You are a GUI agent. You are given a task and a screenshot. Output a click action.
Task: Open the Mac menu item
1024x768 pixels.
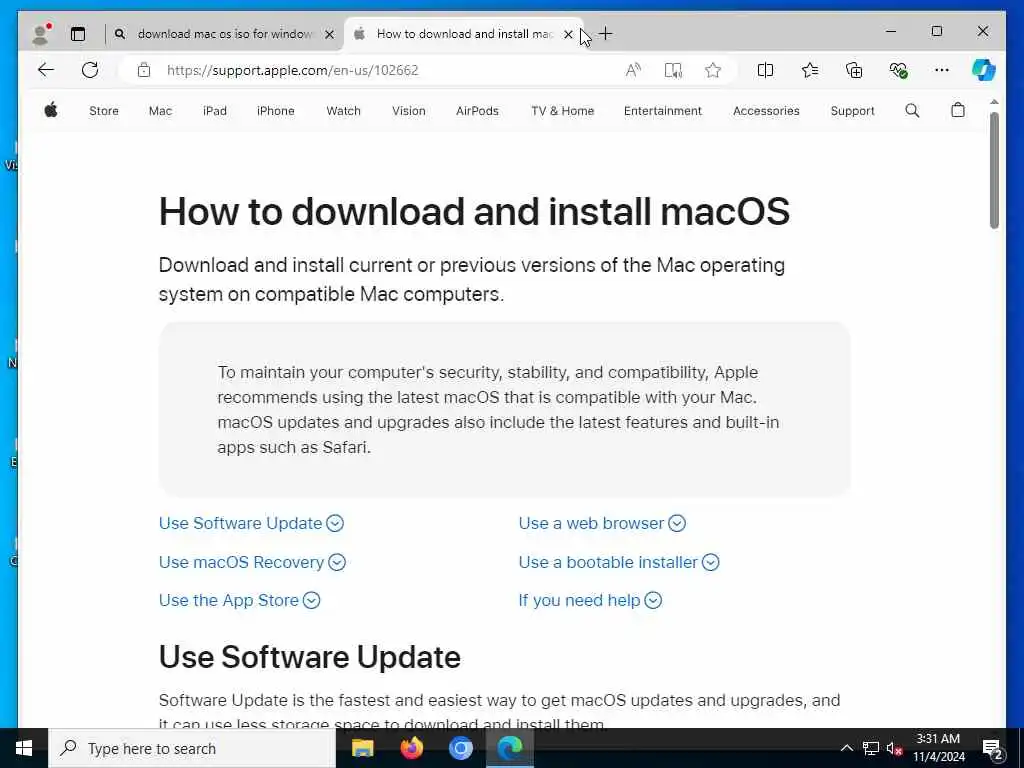[160, 111]
